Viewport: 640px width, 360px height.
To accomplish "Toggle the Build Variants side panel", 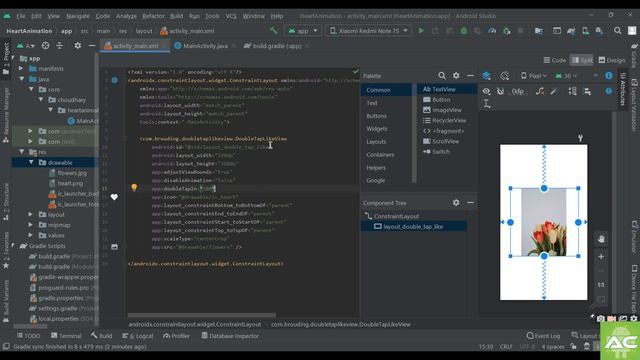I will point(6,302).
